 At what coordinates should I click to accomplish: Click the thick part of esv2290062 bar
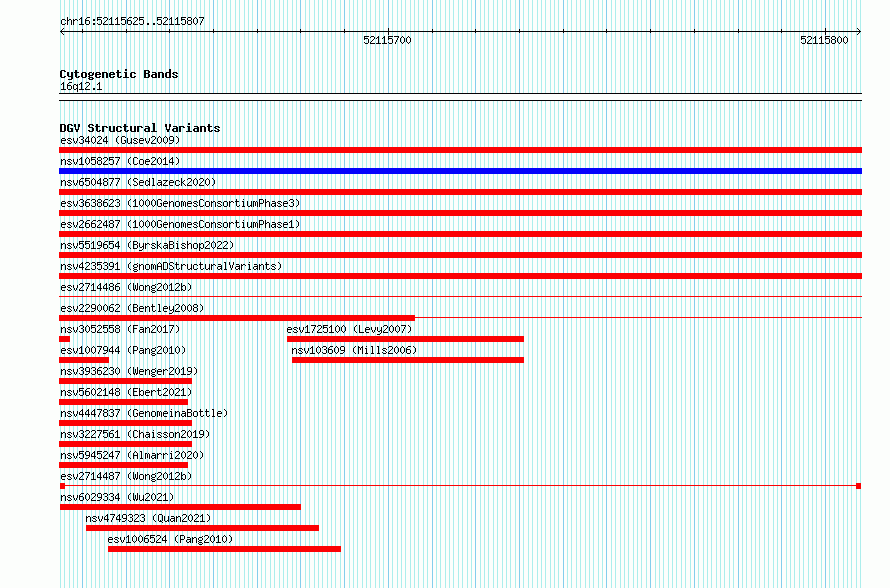click(237, 318)
